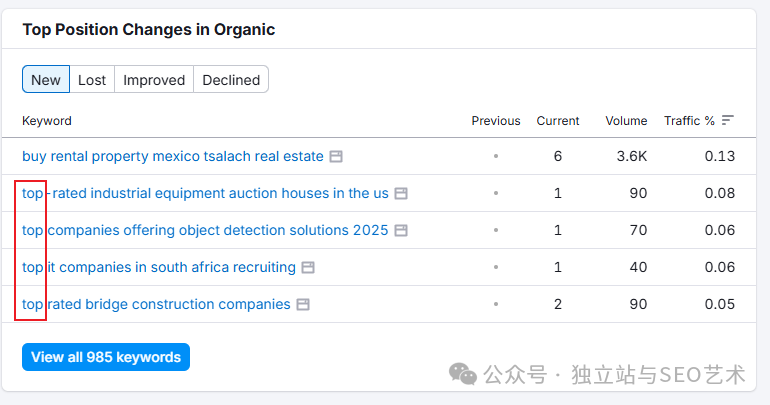Open 'top-rated industrial equipment auction houses' keyword link
Image resolution: width=770 pixels, height=405 pixels.
coord(205,194)
